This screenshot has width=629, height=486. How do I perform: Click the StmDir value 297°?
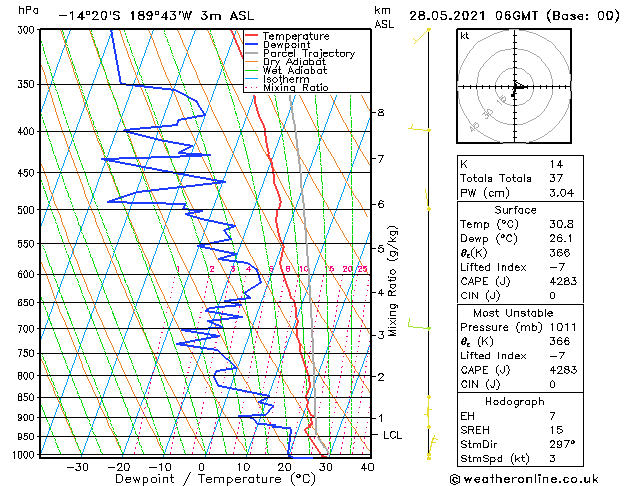click(x=562, y=444)
